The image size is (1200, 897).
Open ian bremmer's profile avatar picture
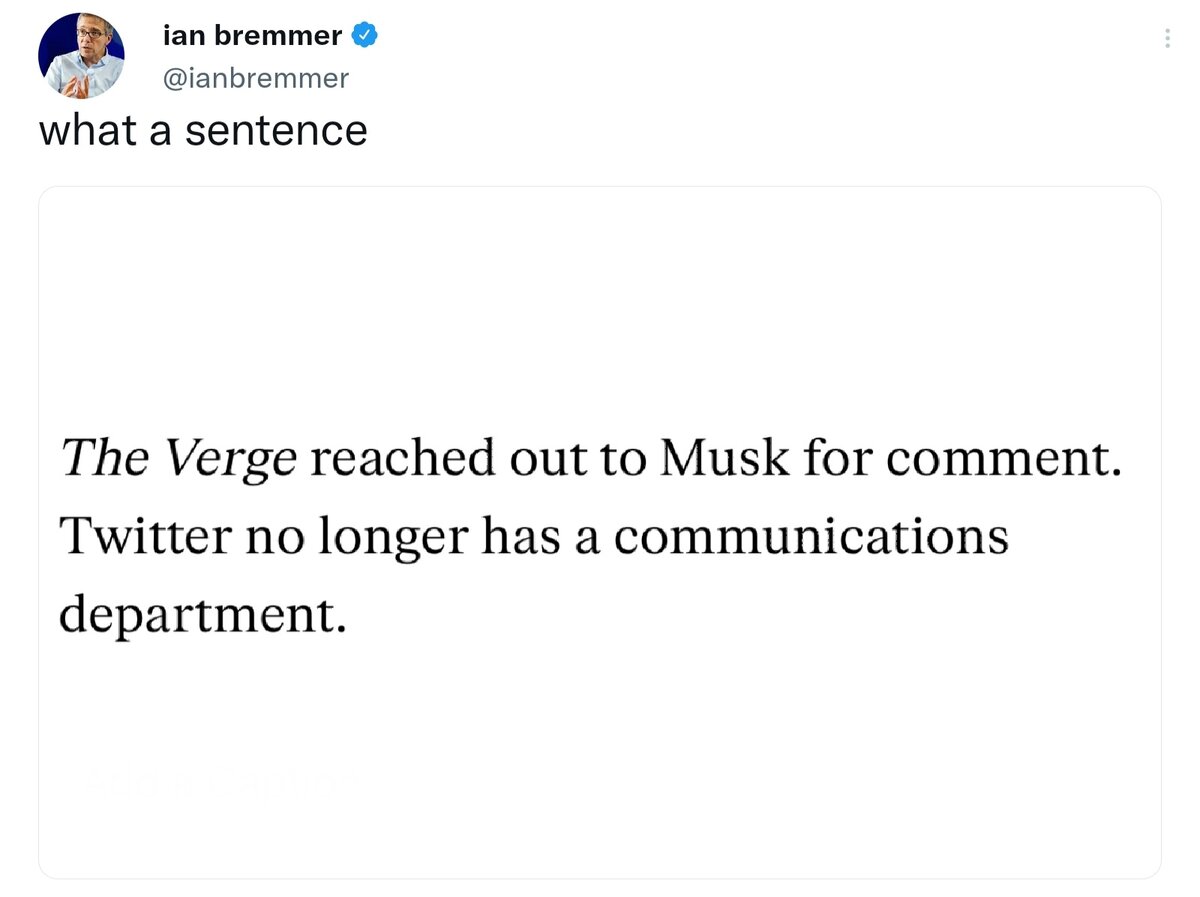[x=81, y=56]
